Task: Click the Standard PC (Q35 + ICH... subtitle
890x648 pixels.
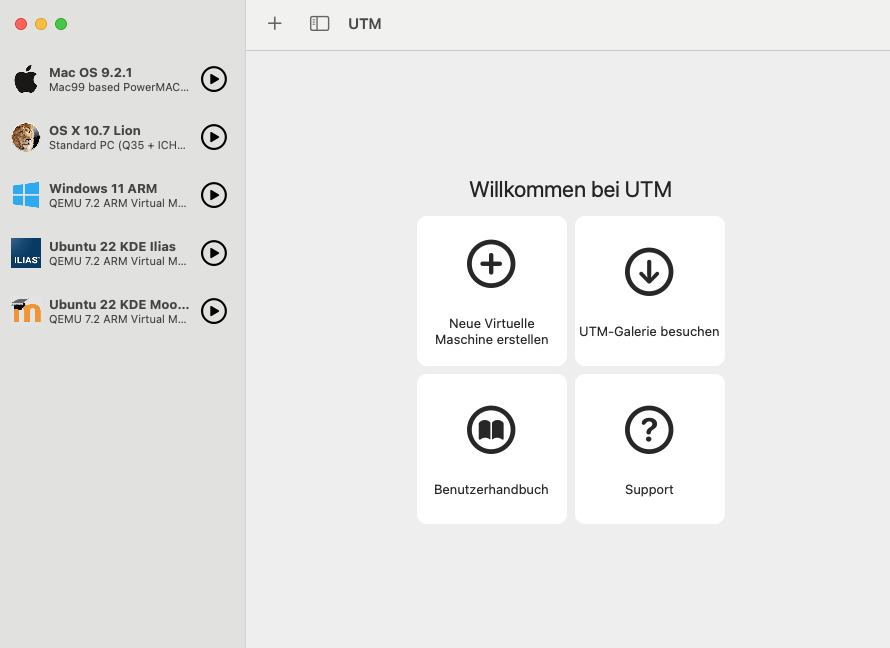Action: [x=117, y=145]
